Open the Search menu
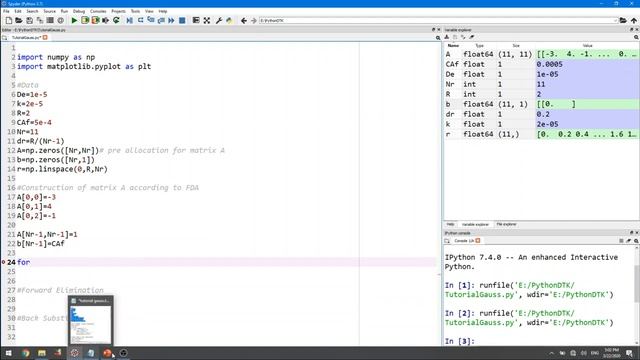 click(32, 11)
